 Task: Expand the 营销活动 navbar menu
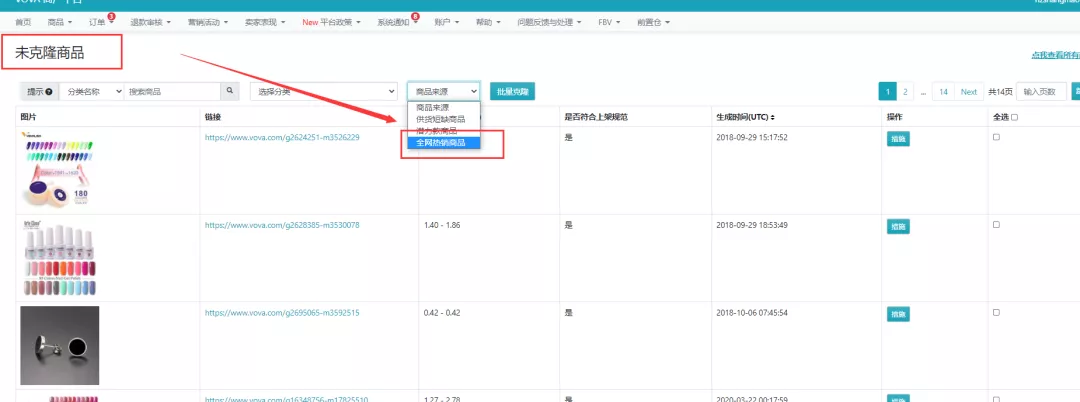coord(207,22)
